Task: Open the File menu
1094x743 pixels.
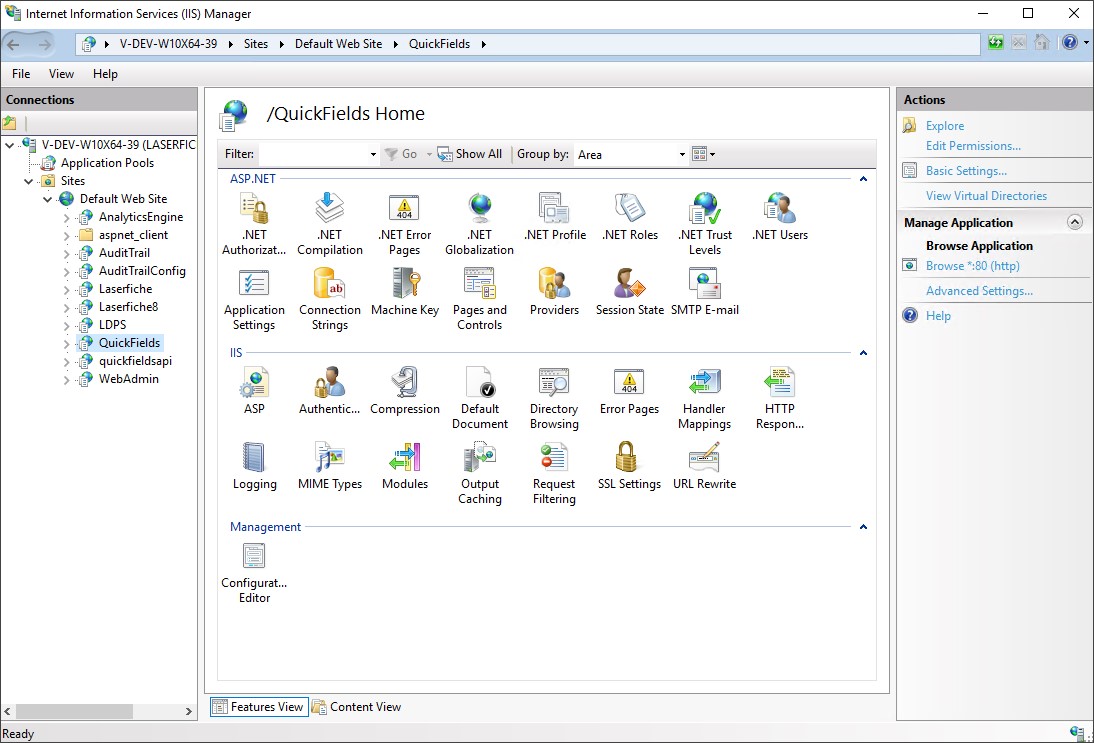Action: [x=21, y=73]
